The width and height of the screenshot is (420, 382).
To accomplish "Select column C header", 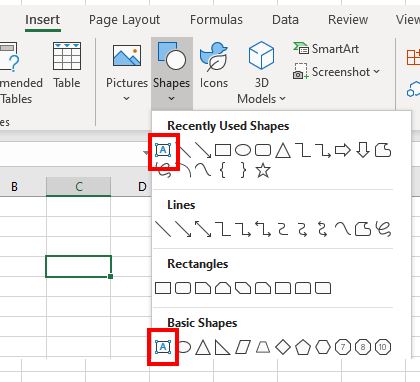I will coord(78,186).
